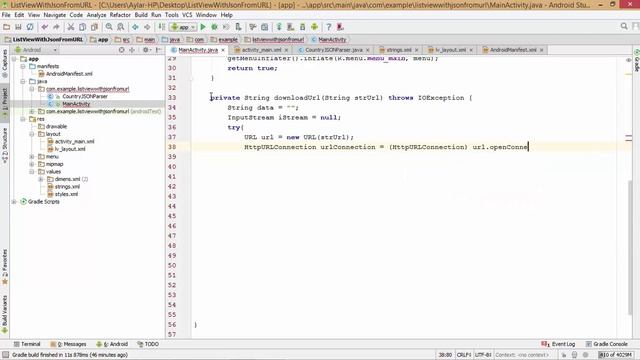Switch to the strings.xml editor tab

(398, 50)
